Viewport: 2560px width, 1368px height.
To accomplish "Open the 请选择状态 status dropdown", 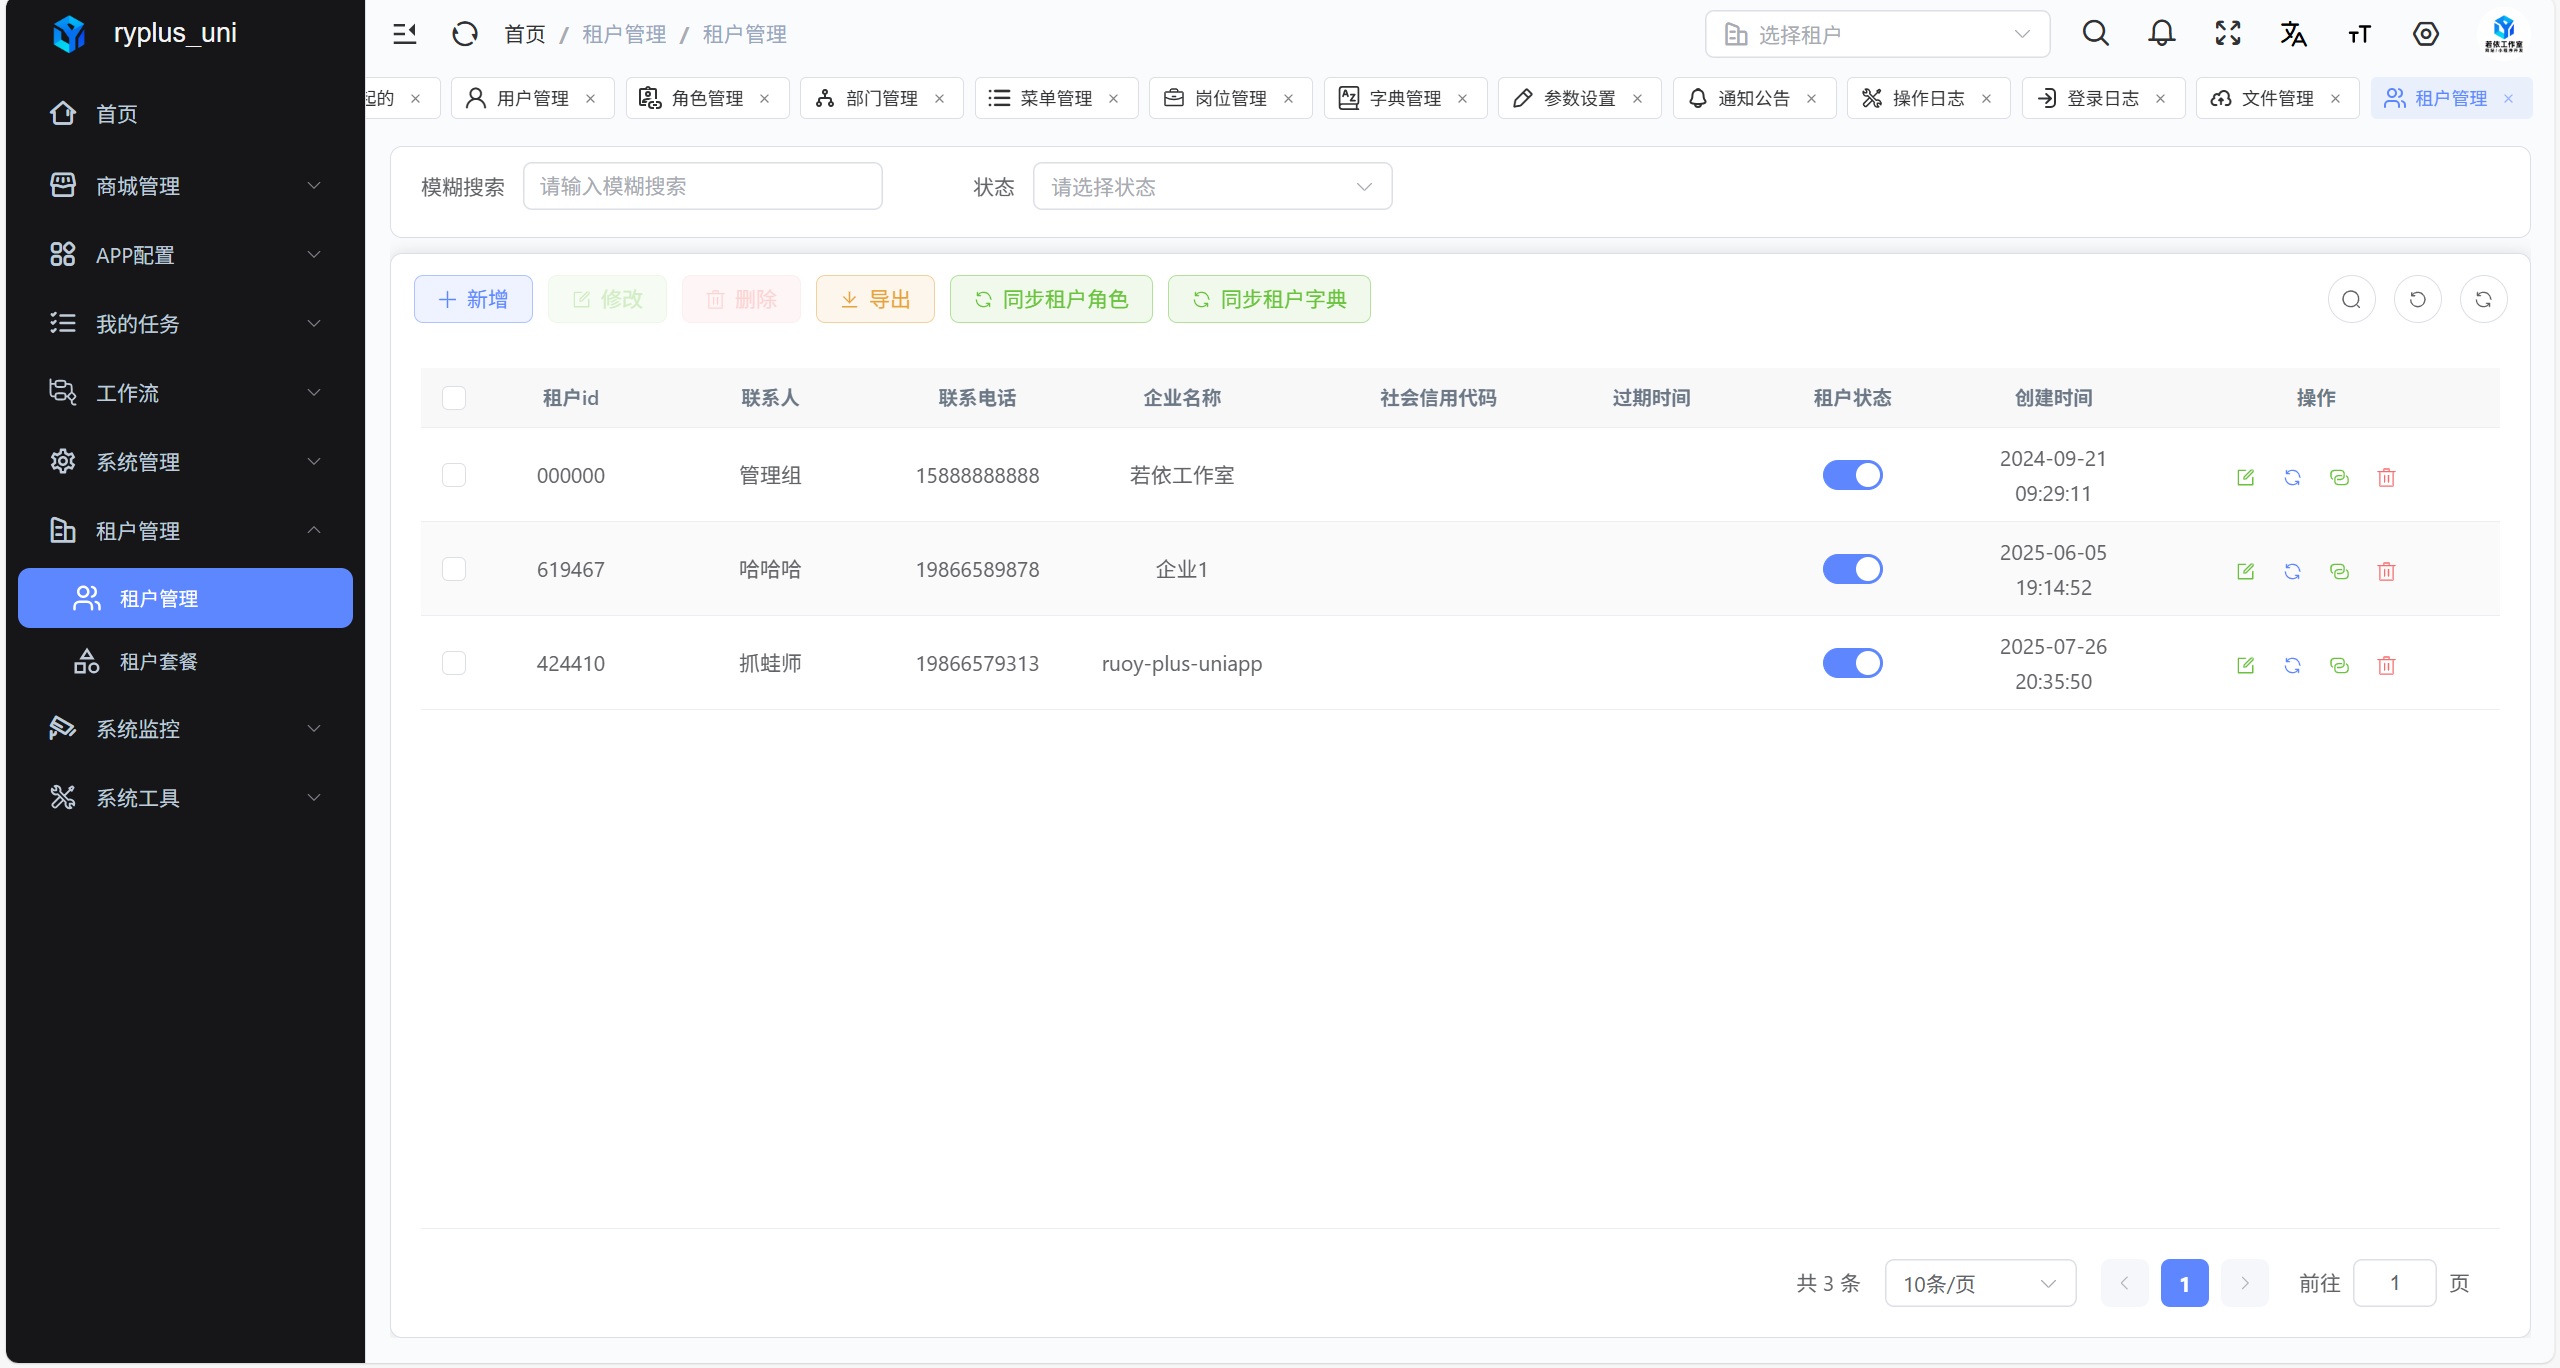I will (x=1212, y=187).
